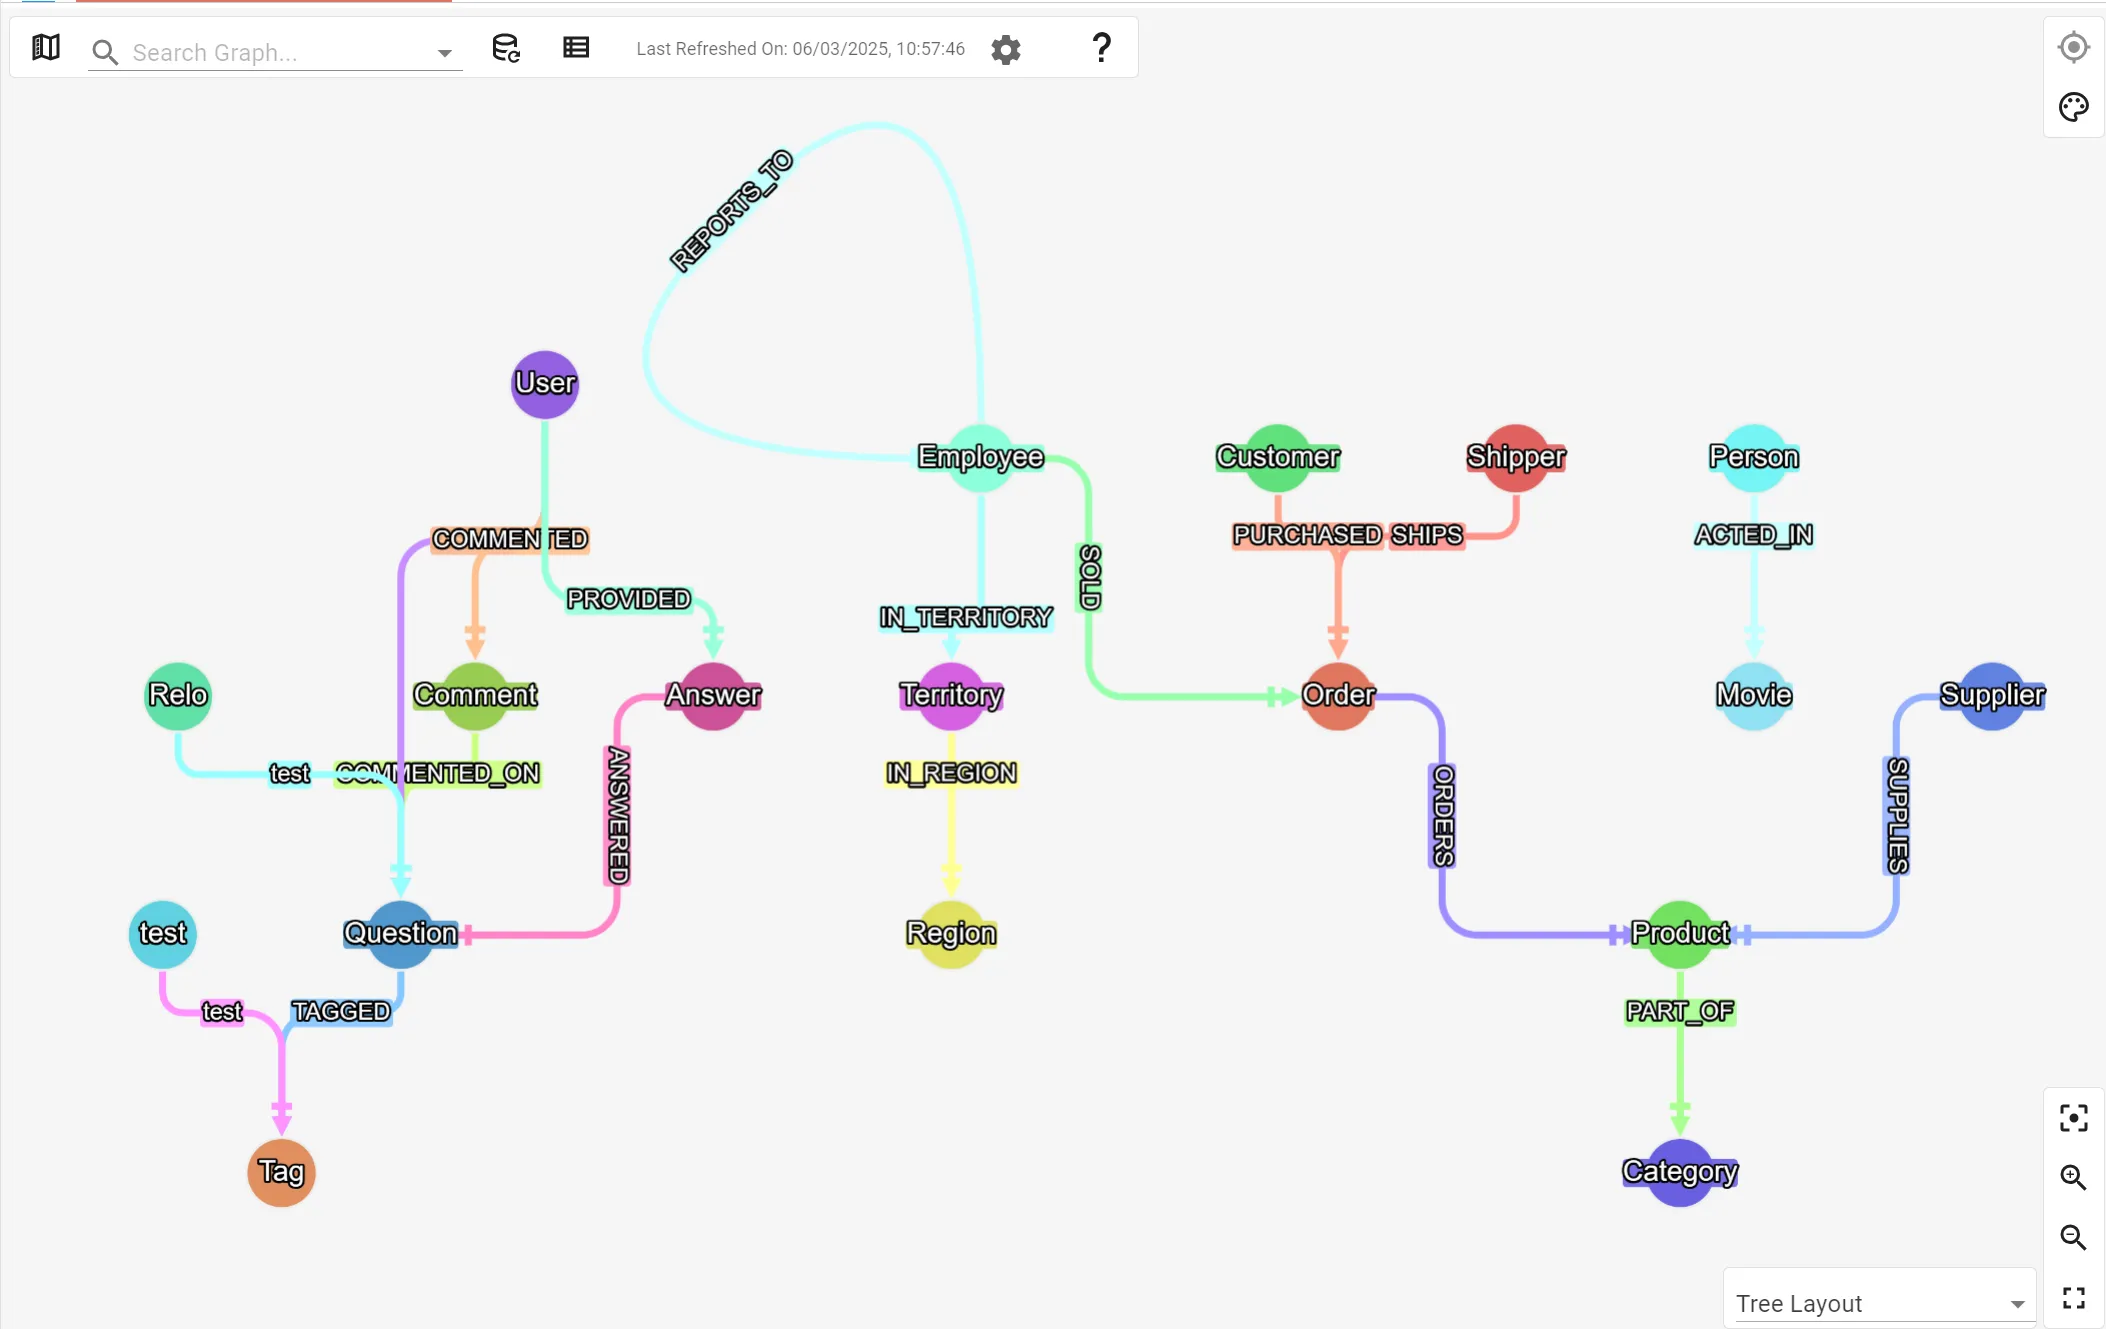
Task: Zoom out of the graph
Action: tap(2074, 1238)
